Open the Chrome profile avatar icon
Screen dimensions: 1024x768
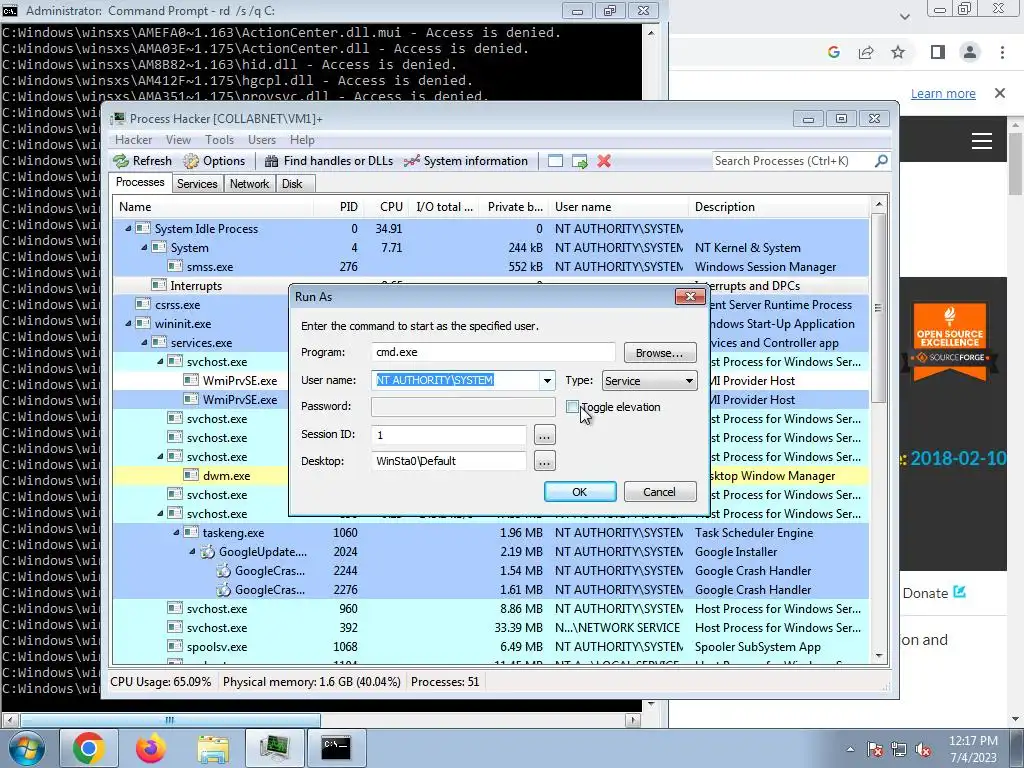click(970, 52)
